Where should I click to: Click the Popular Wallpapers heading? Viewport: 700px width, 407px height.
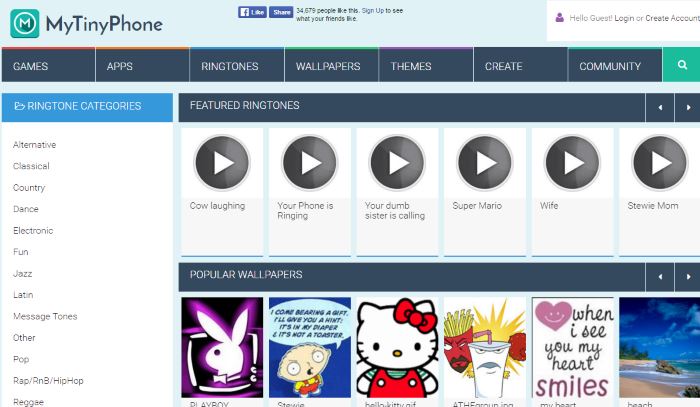[246, 274]
